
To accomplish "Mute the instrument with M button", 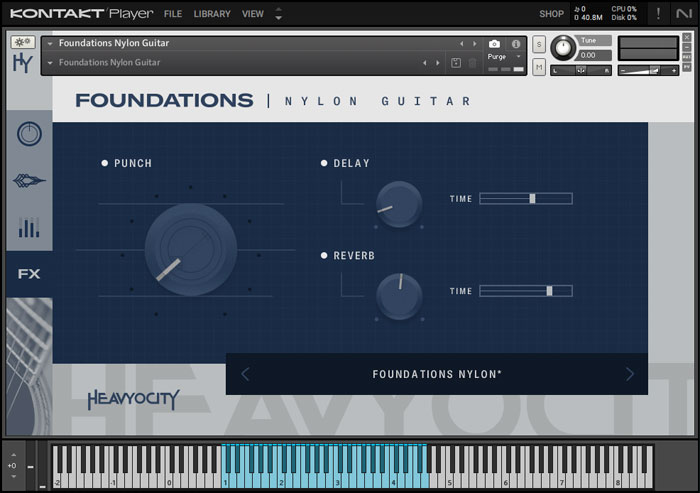I will tap(539, 67).
